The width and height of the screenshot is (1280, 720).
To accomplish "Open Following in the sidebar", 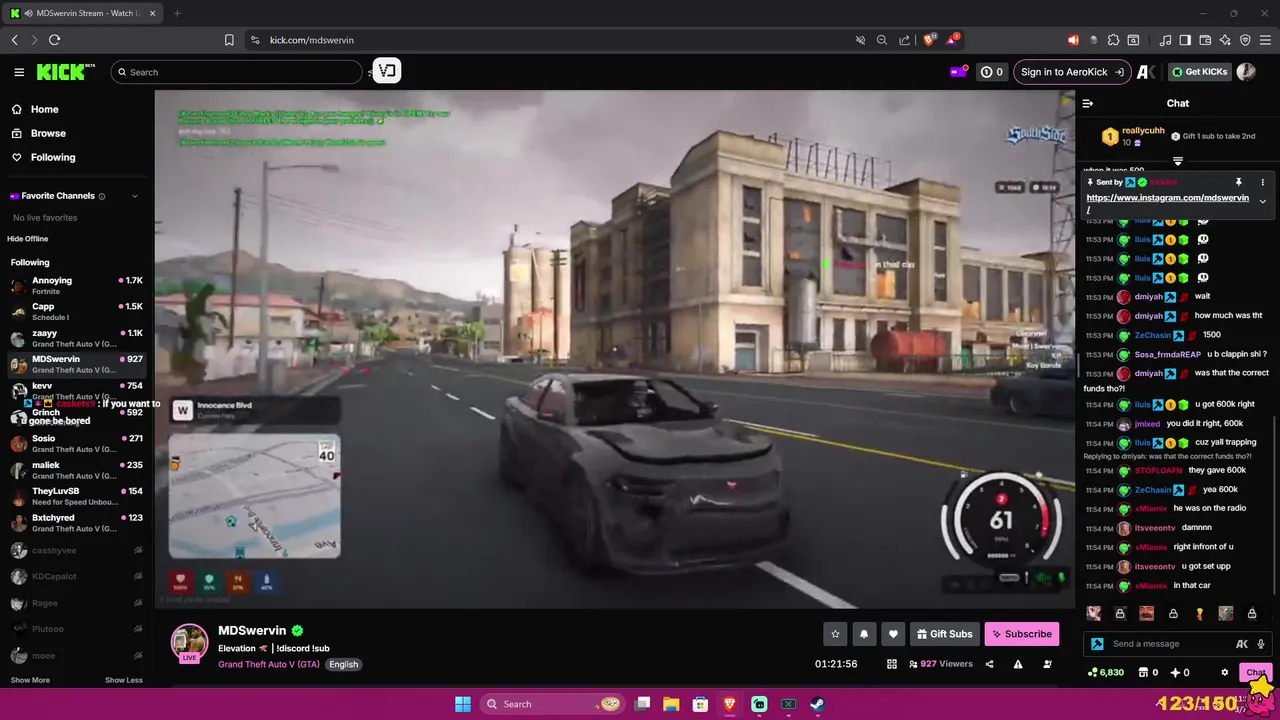I will pyautogui.click(x=52, y=157).
